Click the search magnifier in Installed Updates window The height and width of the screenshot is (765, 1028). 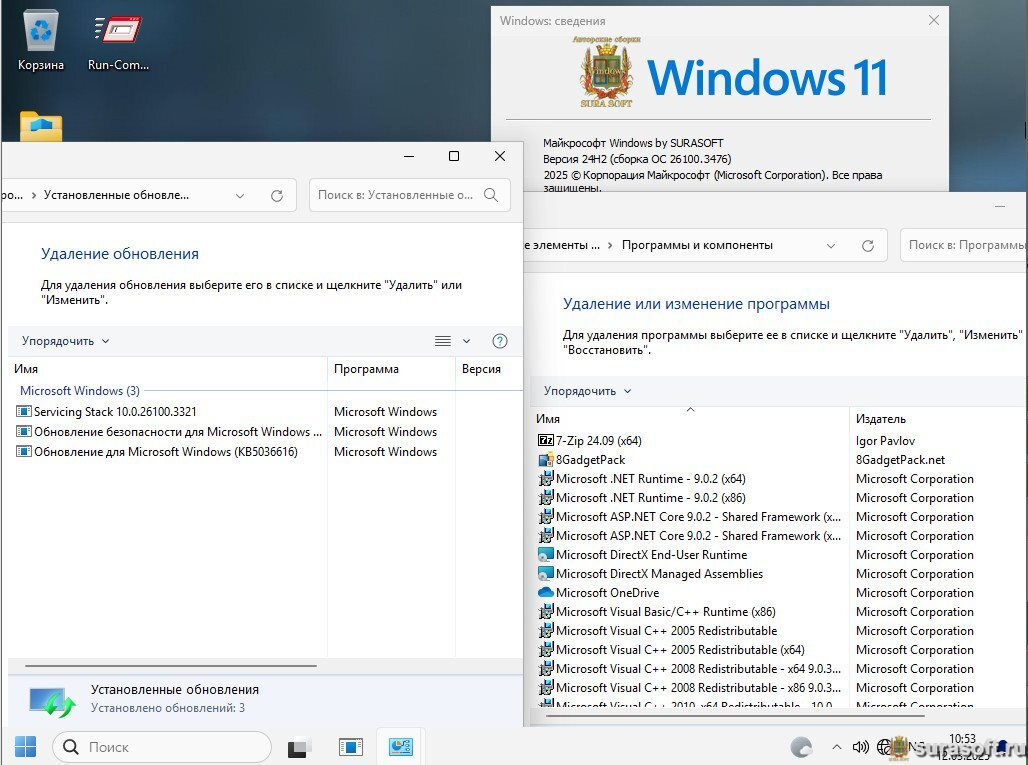click(490, 195)
